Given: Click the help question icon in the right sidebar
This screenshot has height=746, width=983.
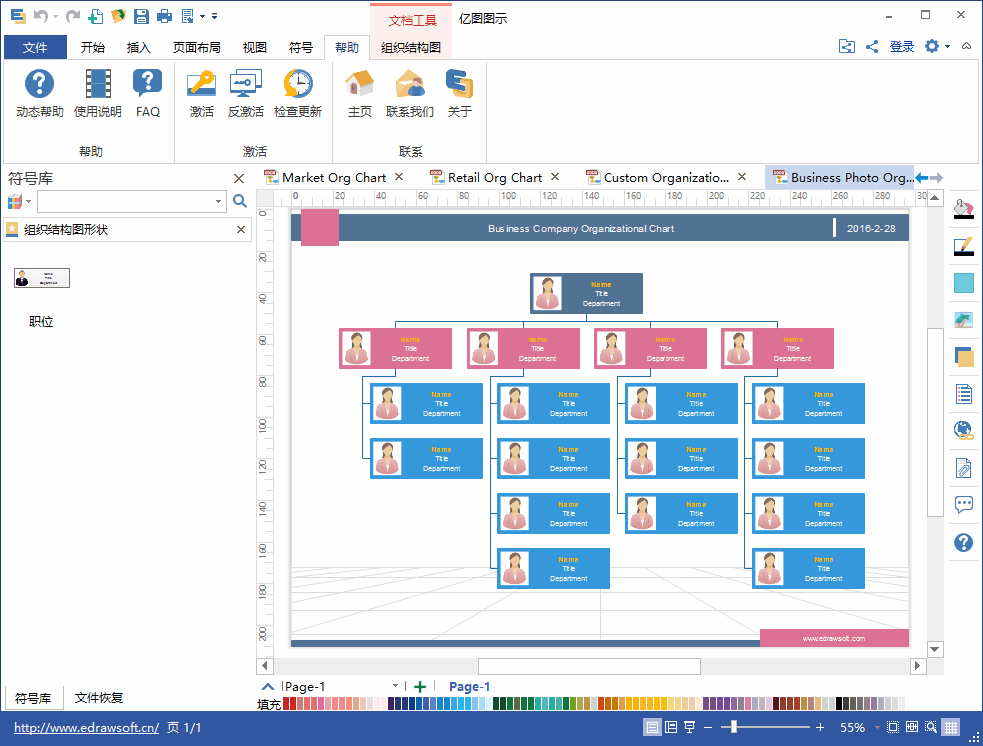Looking at the screenshot, I should tap(964, 542).
